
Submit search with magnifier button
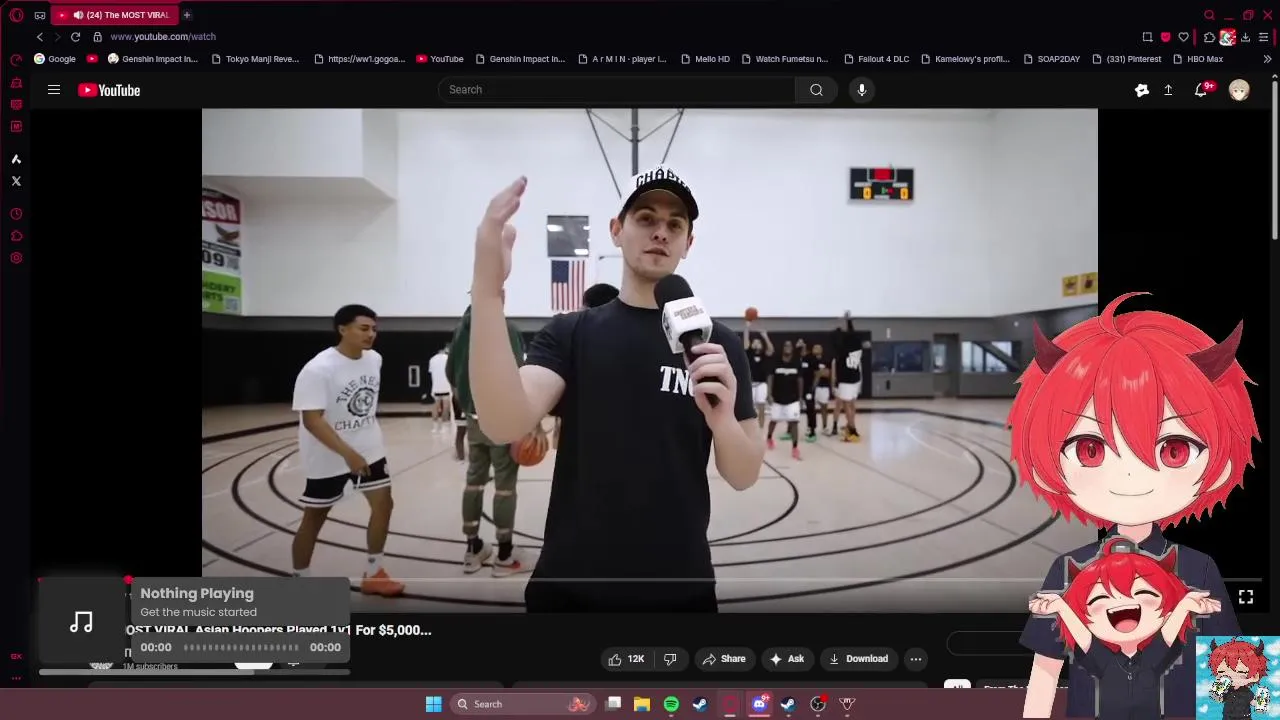tap(816, 90)
